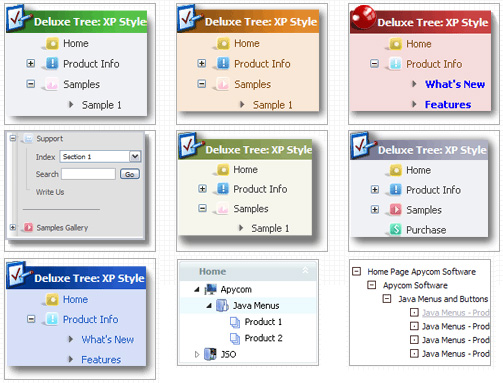The width and height of the screenshot is (503, 383).
Task: Collapse Home Page Apycom Software node
Action: click(356, 271)
